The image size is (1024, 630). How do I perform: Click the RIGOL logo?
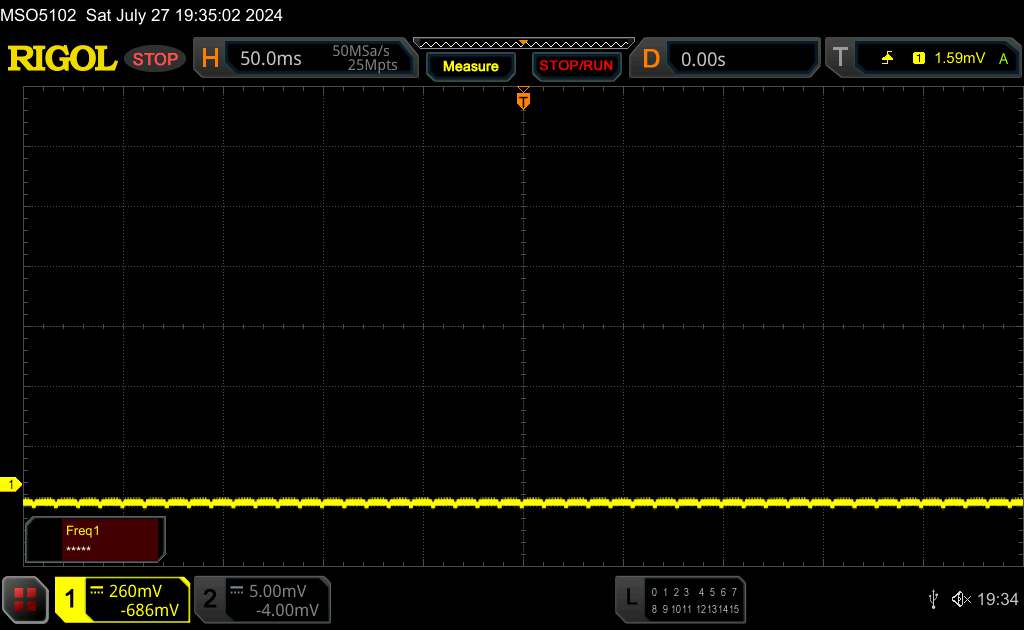tap(62, 59)
